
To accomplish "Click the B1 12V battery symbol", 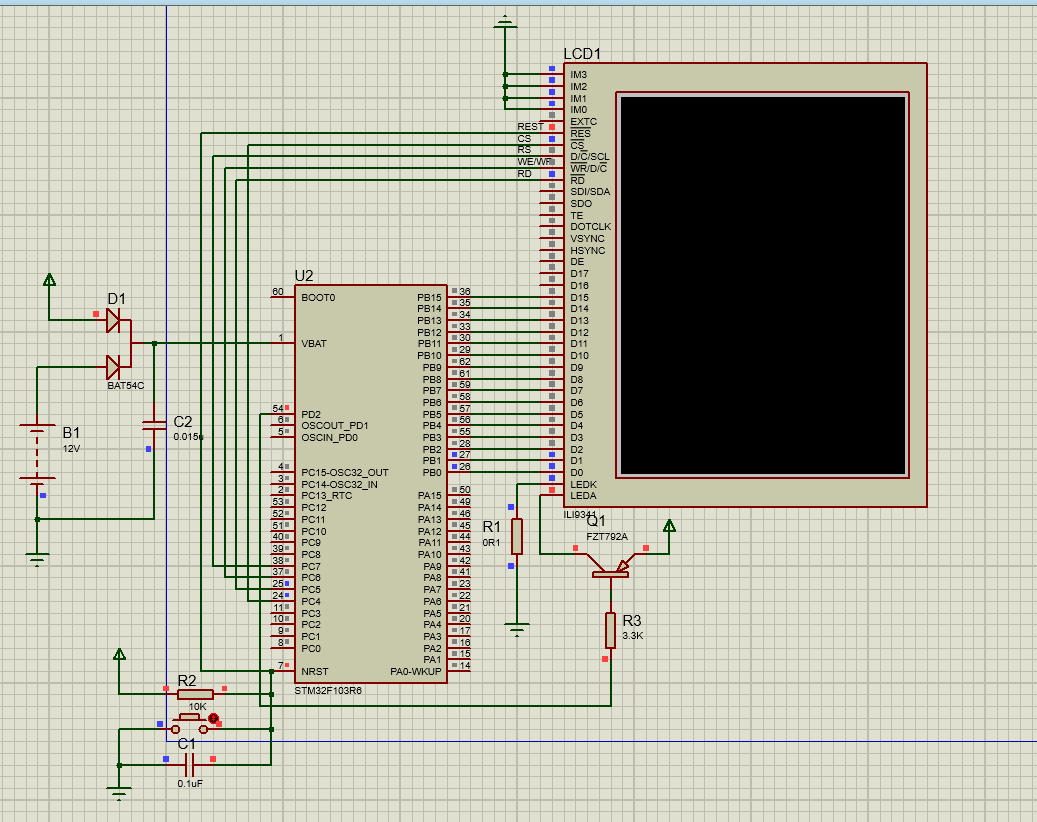I will 38,455.
